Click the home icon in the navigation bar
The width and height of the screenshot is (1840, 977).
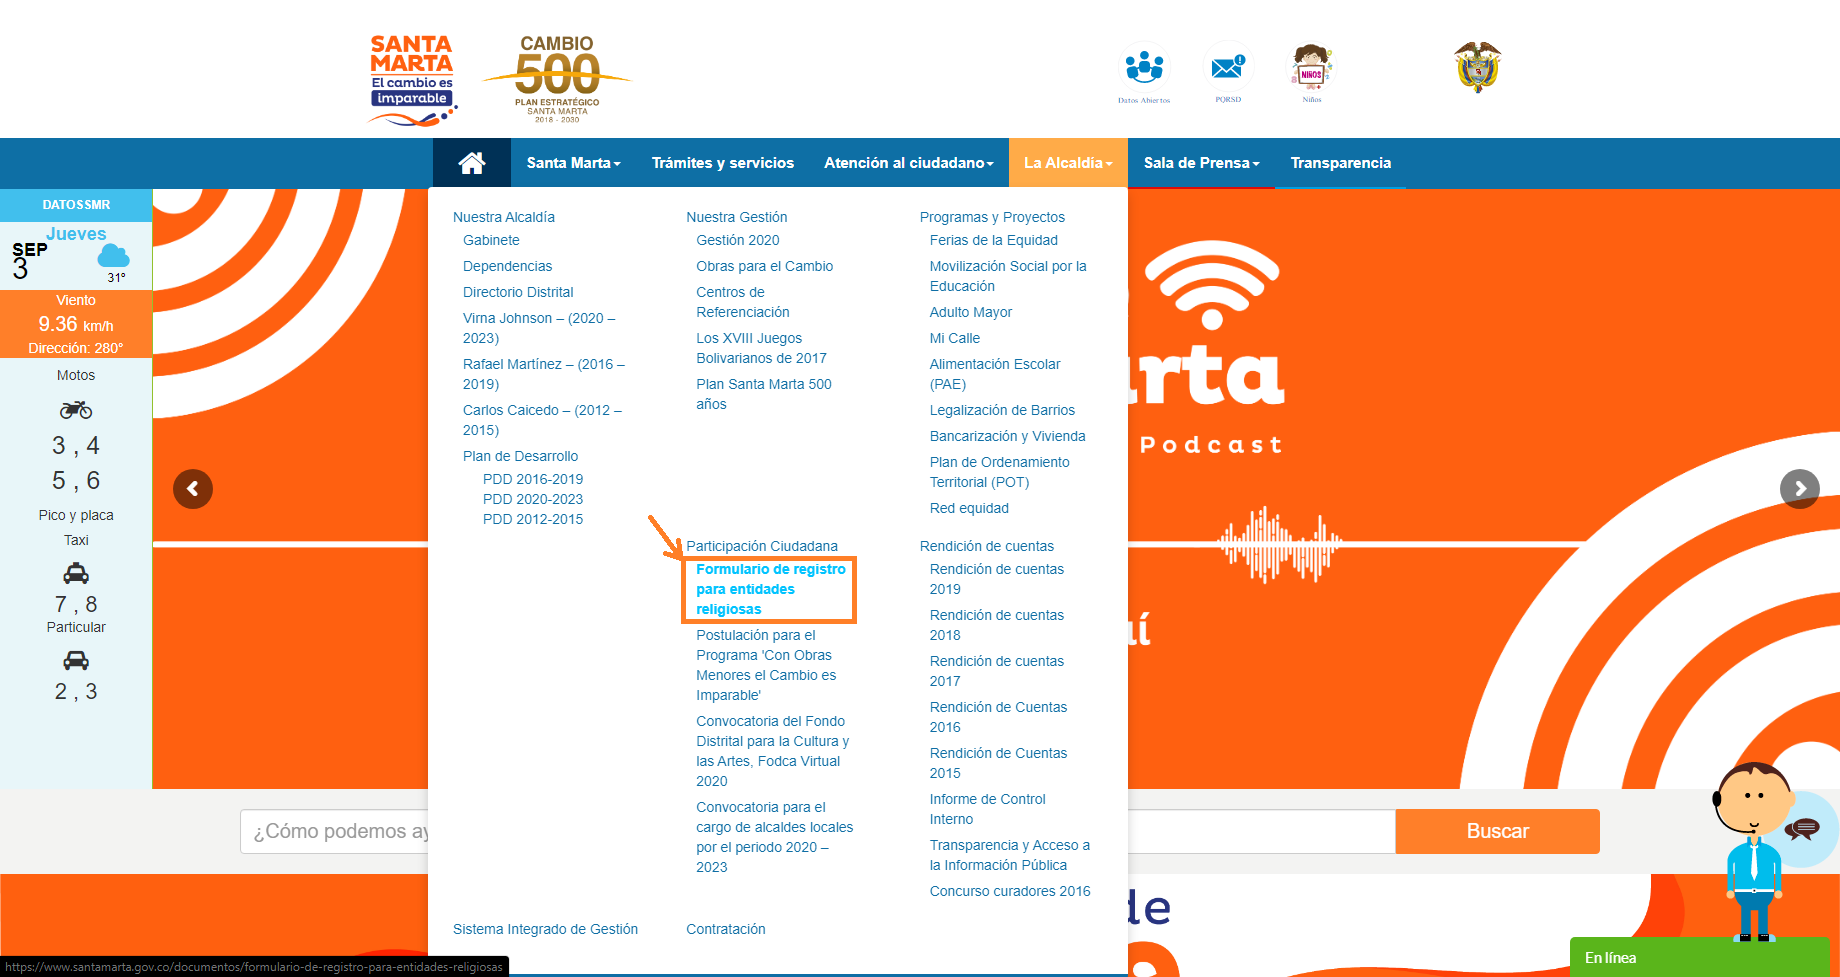coord(472,163)
